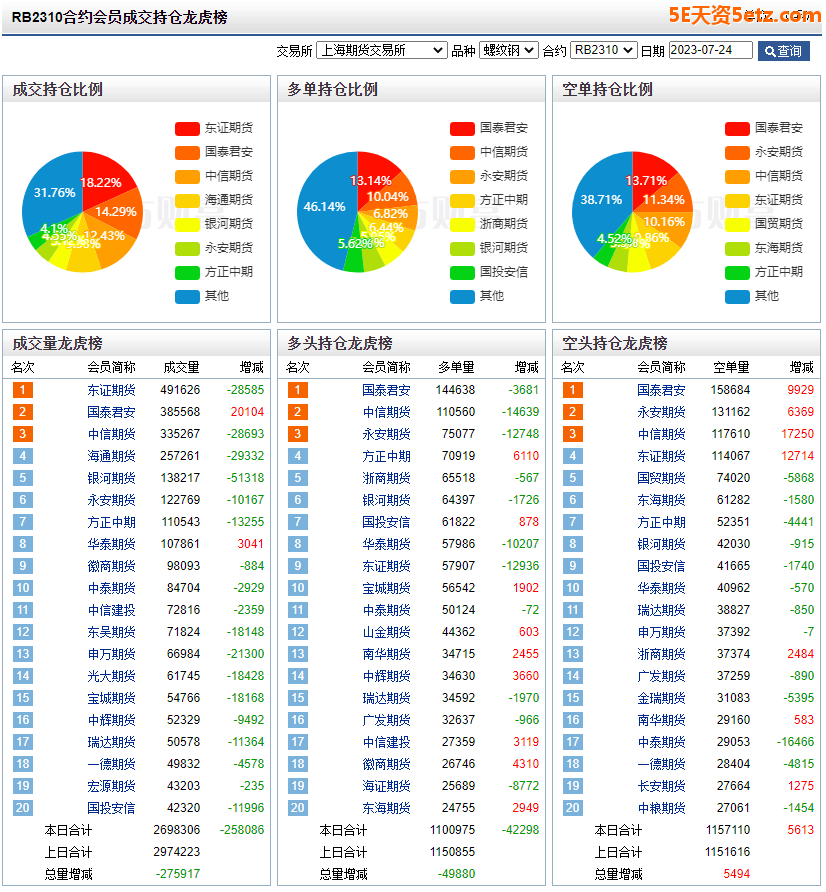Open the 合约 RB2310 dropdown
Viewport: 826px width, 892px height.
(x=604, y=50)
